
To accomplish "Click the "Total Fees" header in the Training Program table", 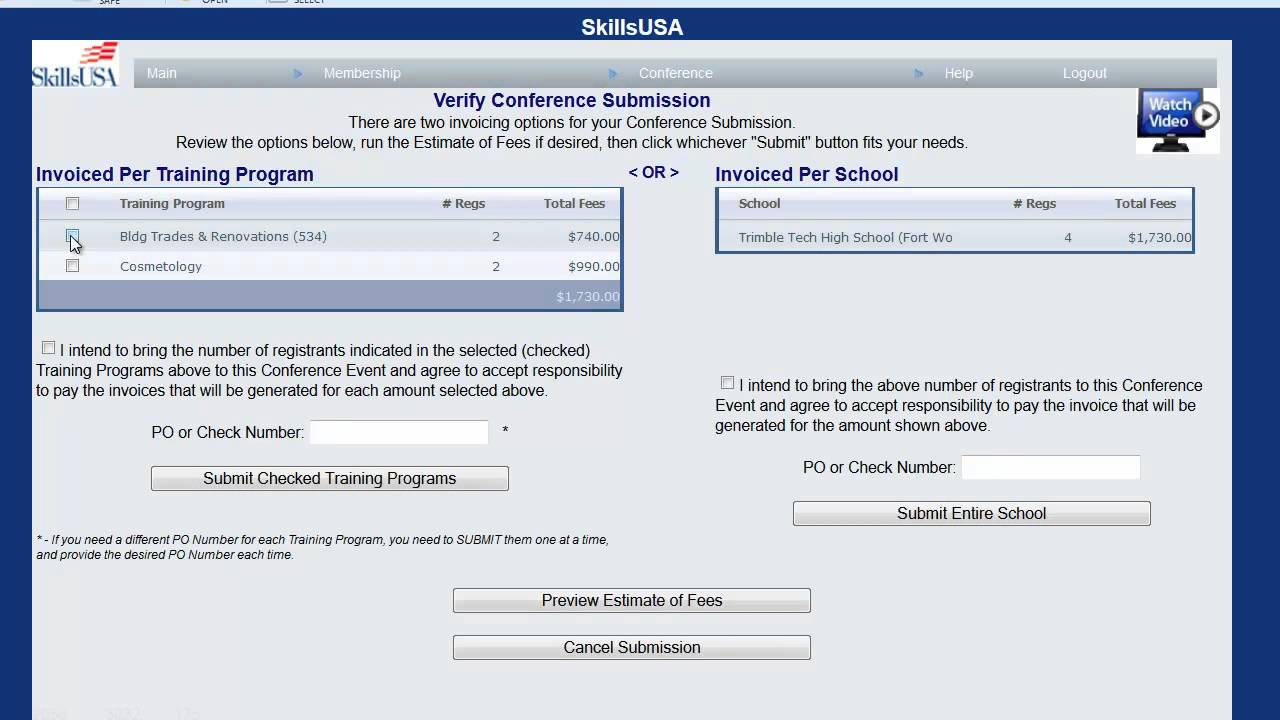I will click(574, 204).
